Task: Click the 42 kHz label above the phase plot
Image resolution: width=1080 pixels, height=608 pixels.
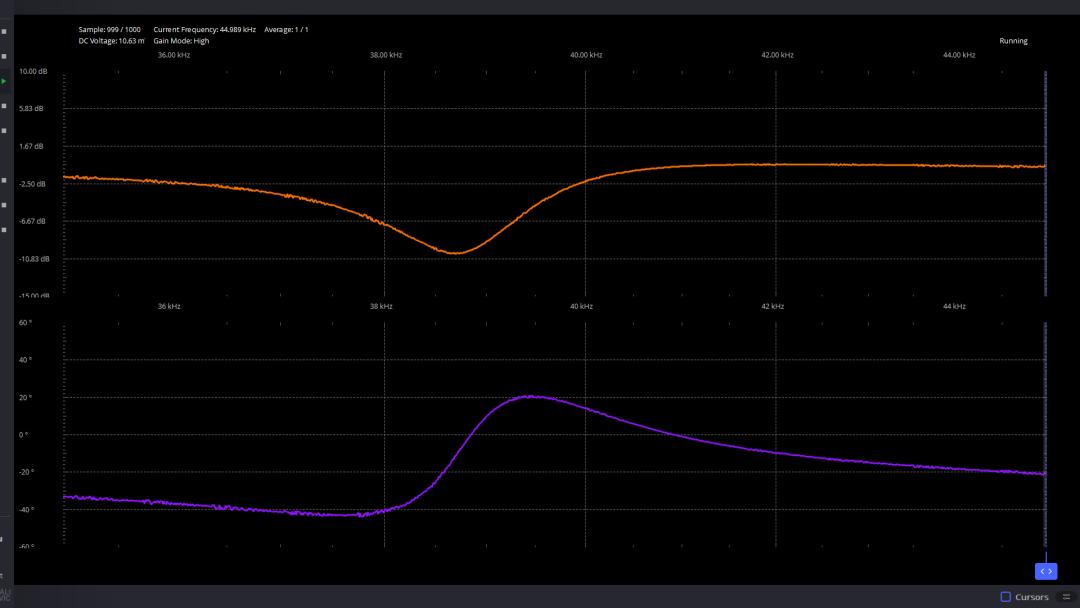Action: pos(772,306)
